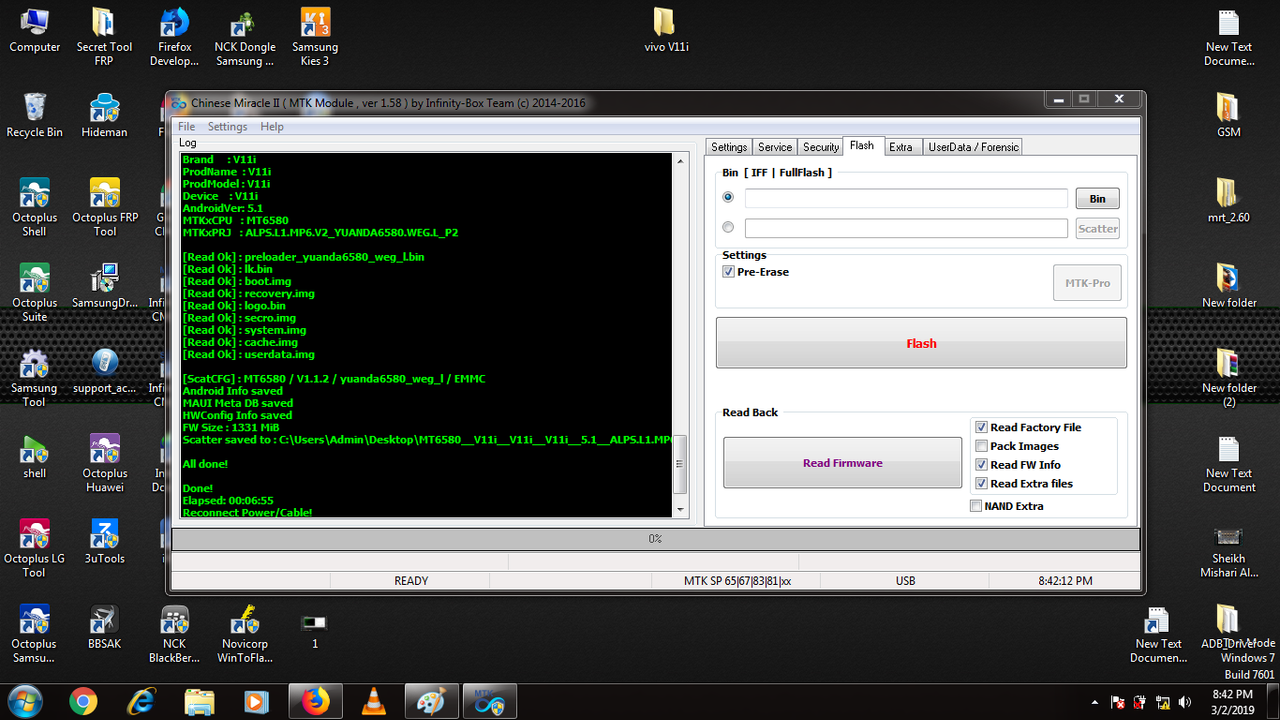
Task: Enable the NAND Extra checkbox
Action: click(976, 506)
